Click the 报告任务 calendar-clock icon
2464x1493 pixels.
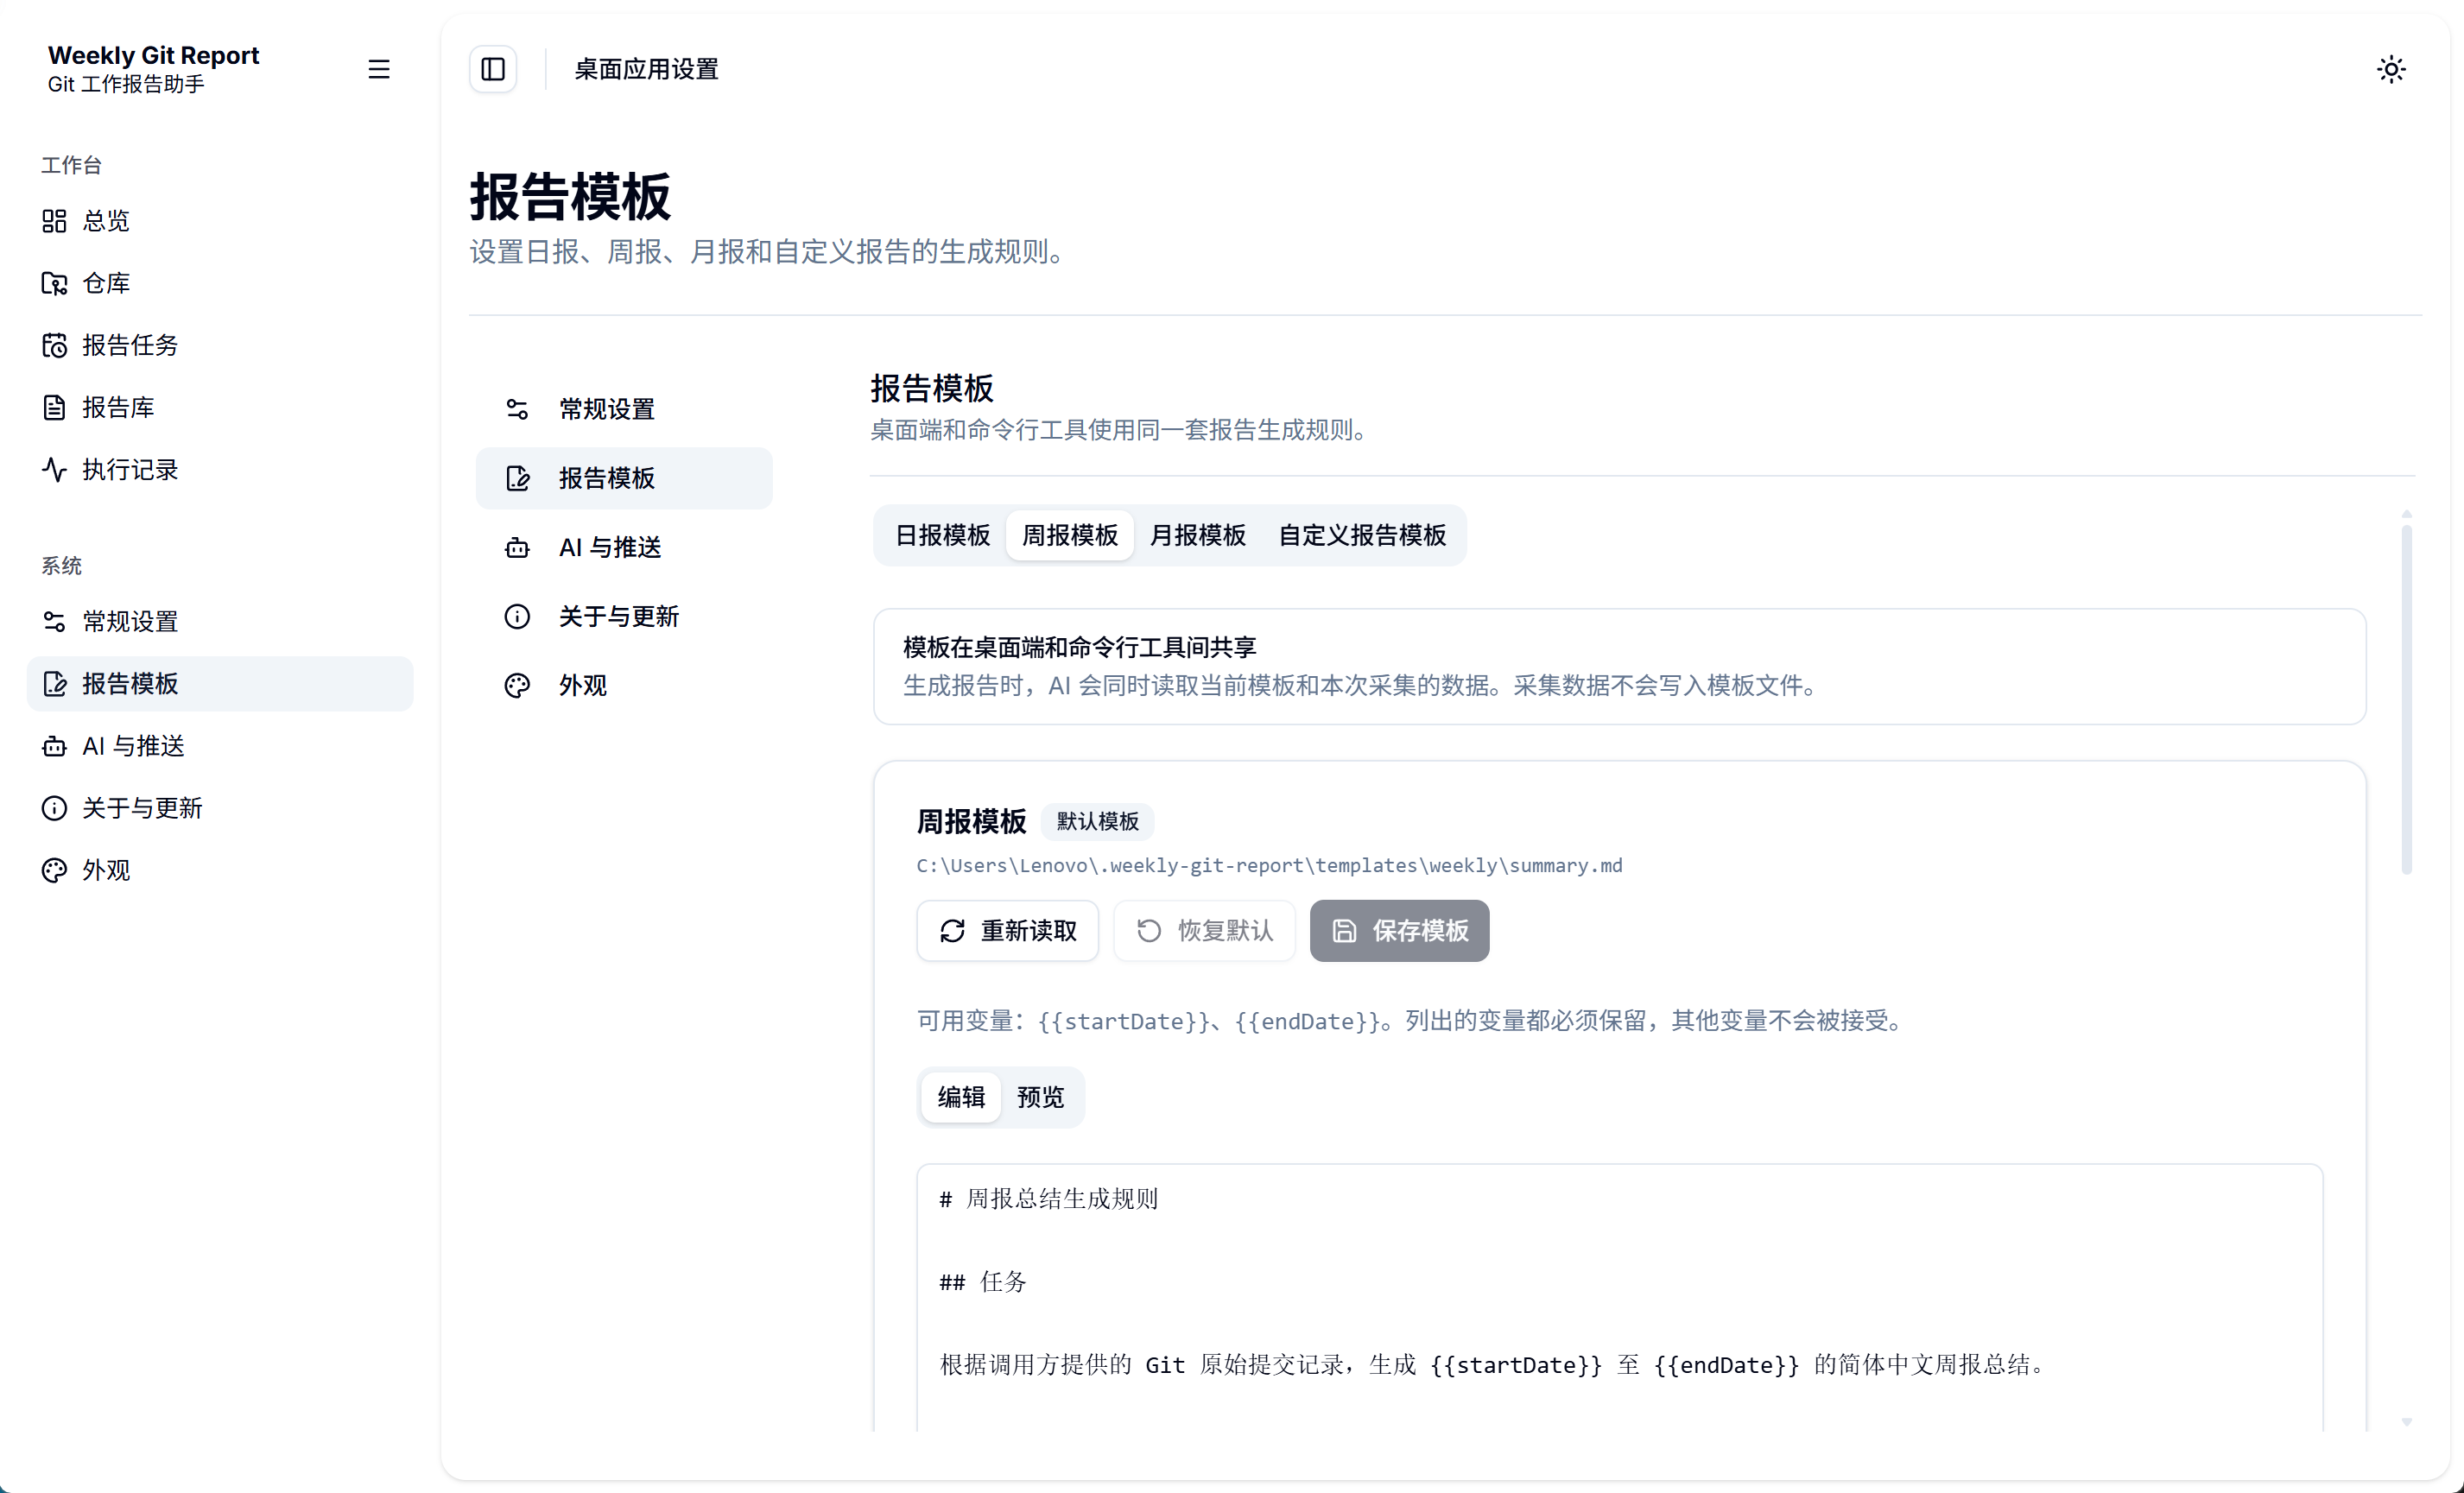[54, 345]
